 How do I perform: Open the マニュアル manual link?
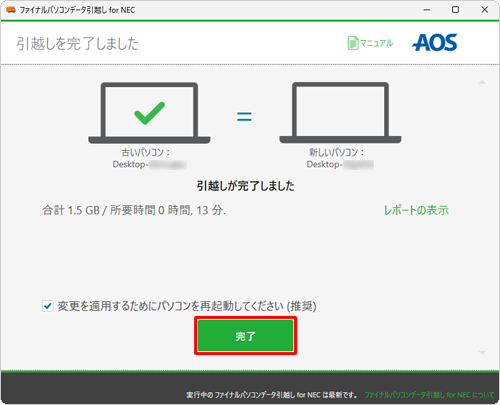(376, 43)
